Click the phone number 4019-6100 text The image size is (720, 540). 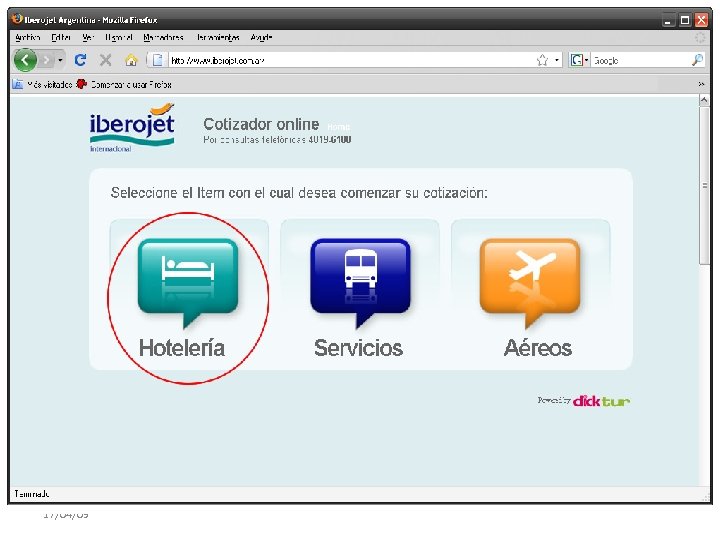pos(330,140)
